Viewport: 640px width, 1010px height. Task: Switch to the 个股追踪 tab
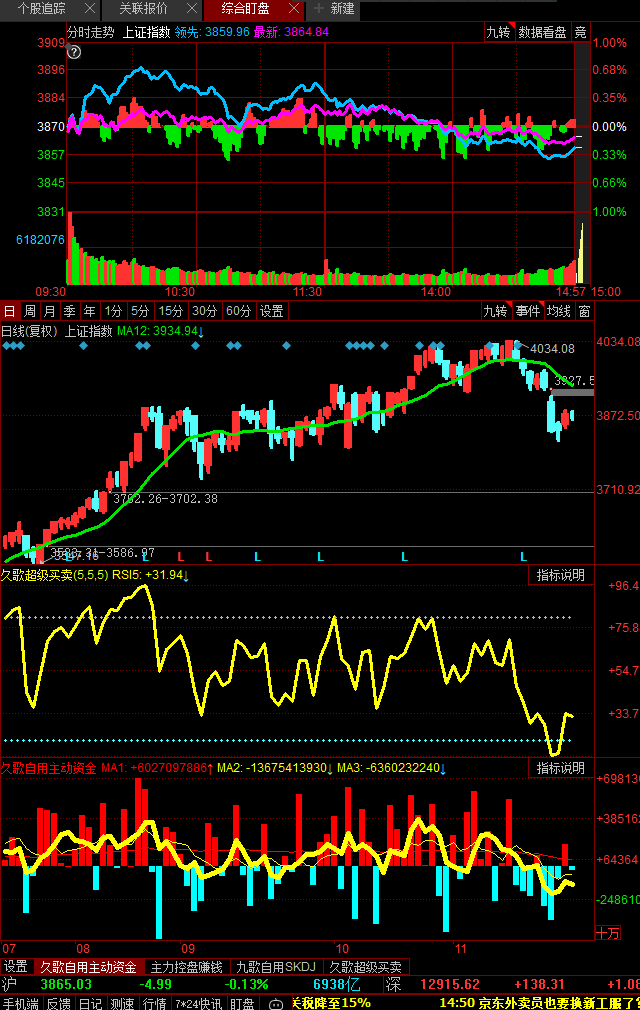(x=42, y=9)
